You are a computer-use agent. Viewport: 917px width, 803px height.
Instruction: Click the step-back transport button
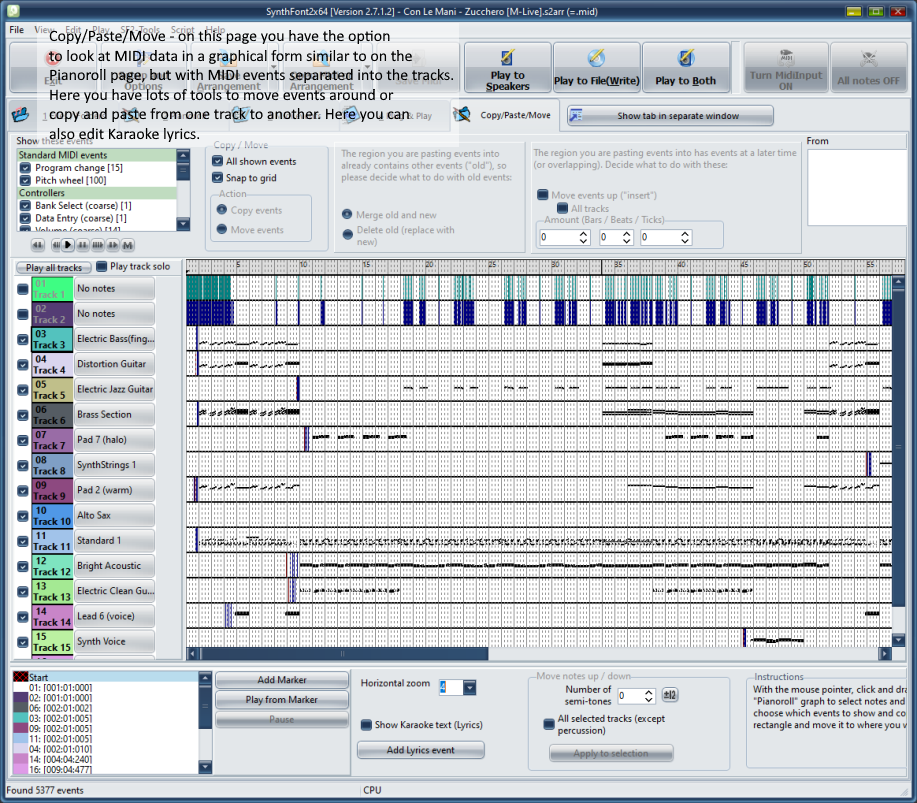pos(56,245)
